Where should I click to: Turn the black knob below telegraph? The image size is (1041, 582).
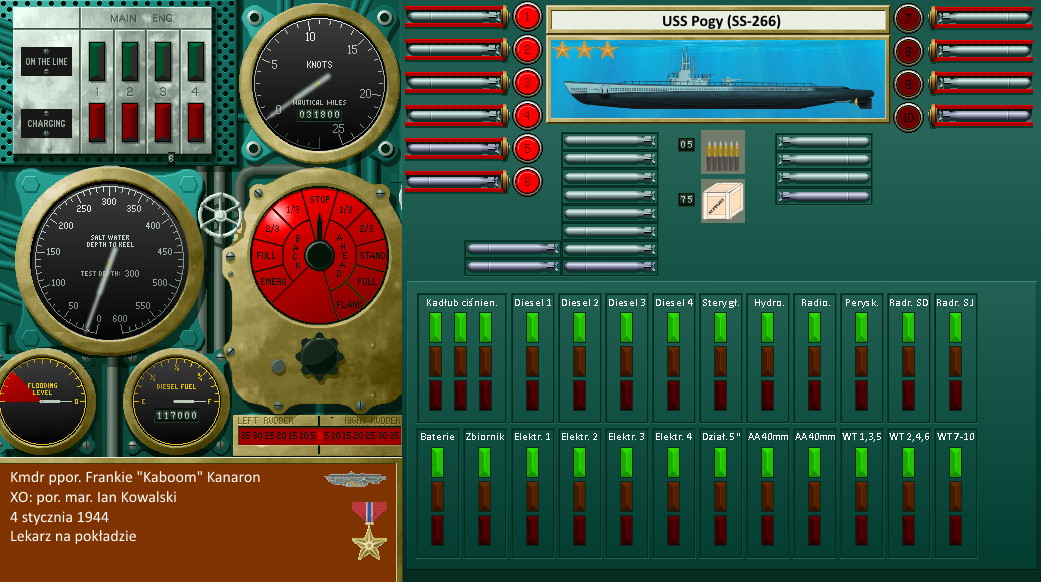(320, 355)
